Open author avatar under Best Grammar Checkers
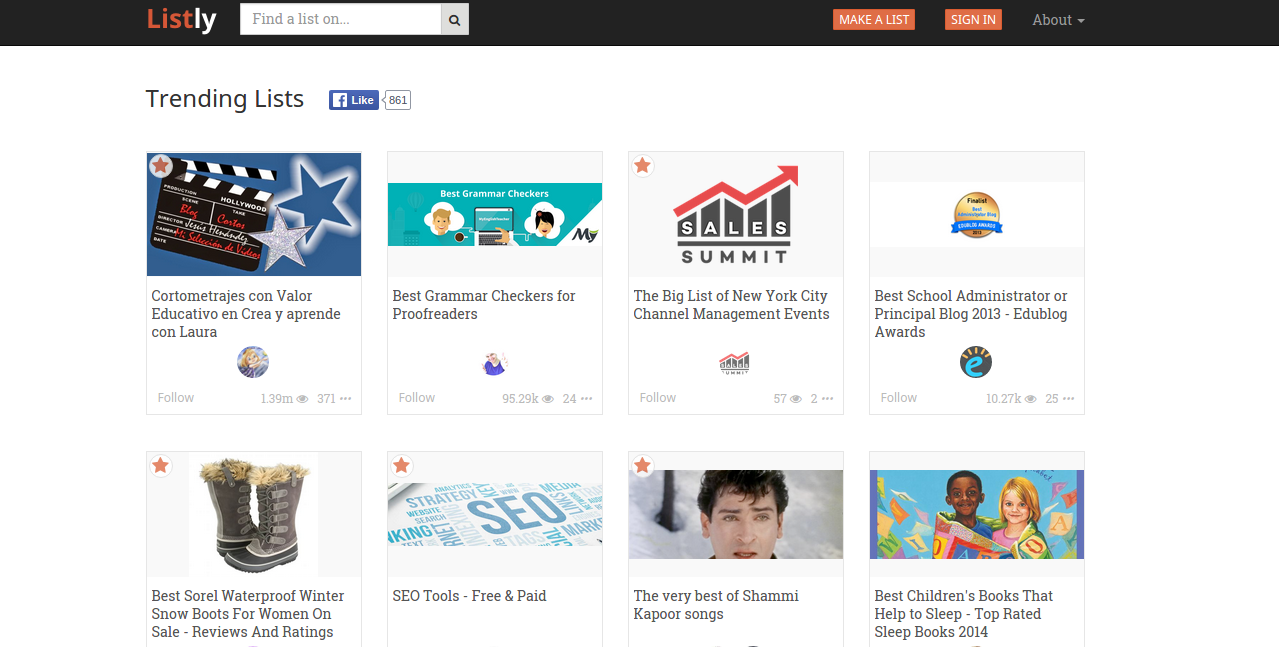Viewport: 1279px width, 647px height. coord(494,362)
